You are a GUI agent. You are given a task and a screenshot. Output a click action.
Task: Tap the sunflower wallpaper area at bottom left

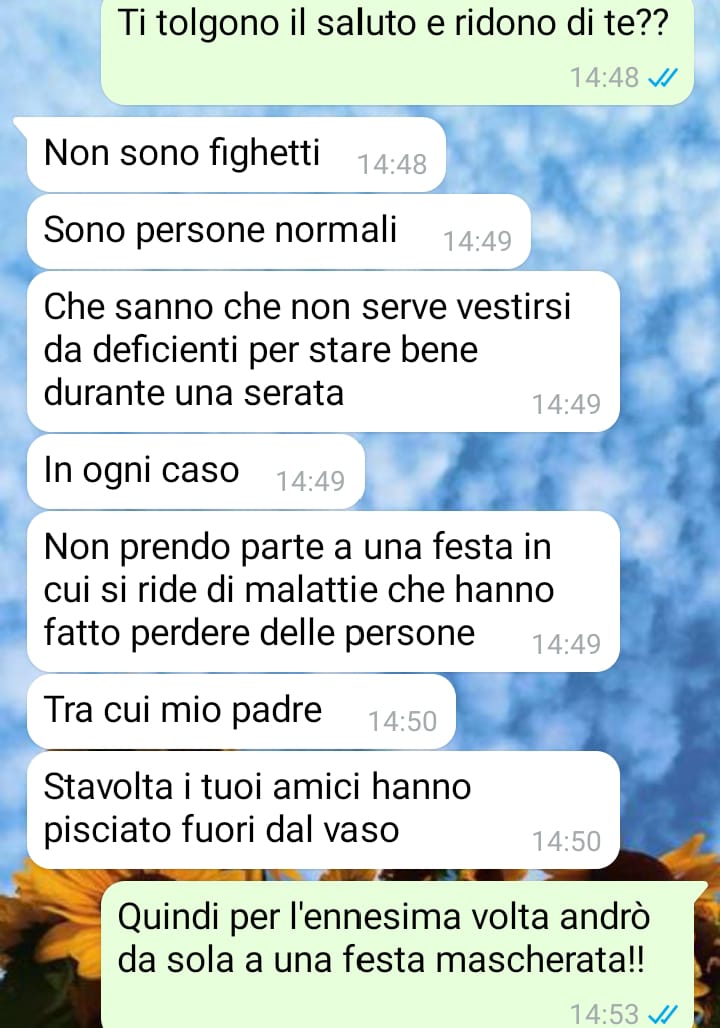49,951
